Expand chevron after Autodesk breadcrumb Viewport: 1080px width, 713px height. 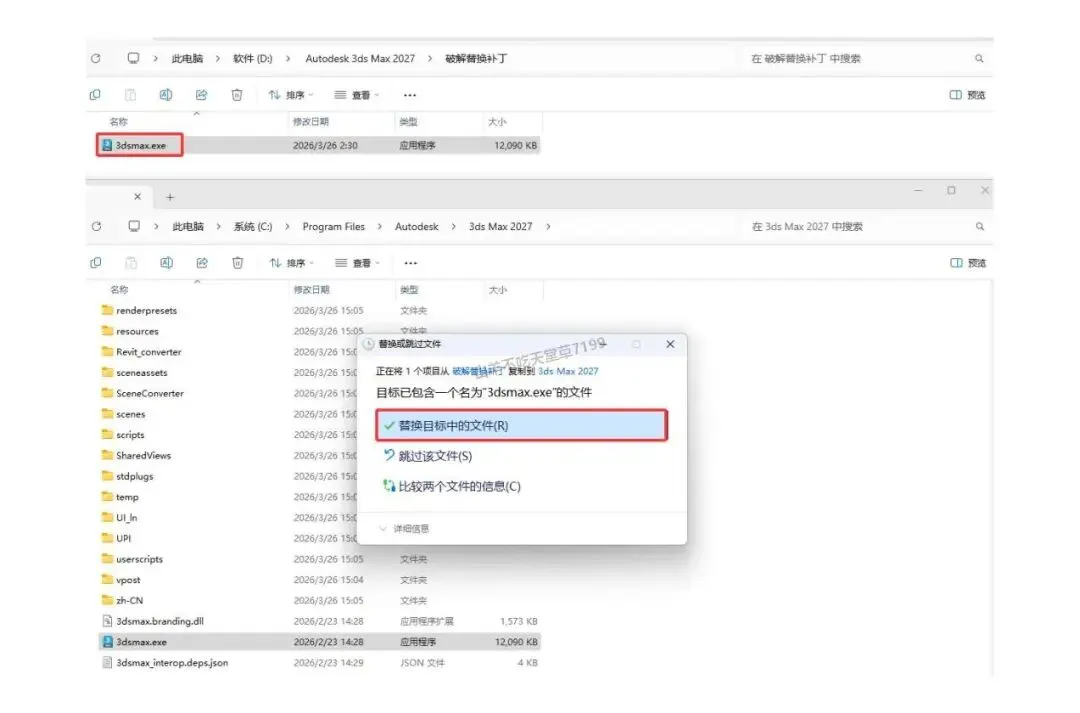(453, 227)
